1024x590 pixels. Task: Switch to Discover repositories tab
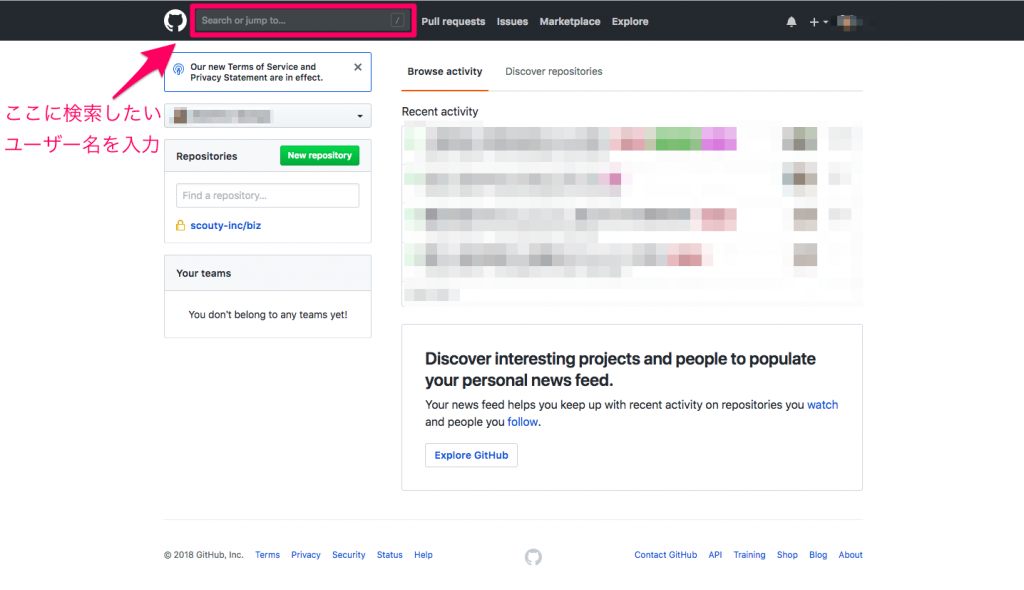click(554, 72)
